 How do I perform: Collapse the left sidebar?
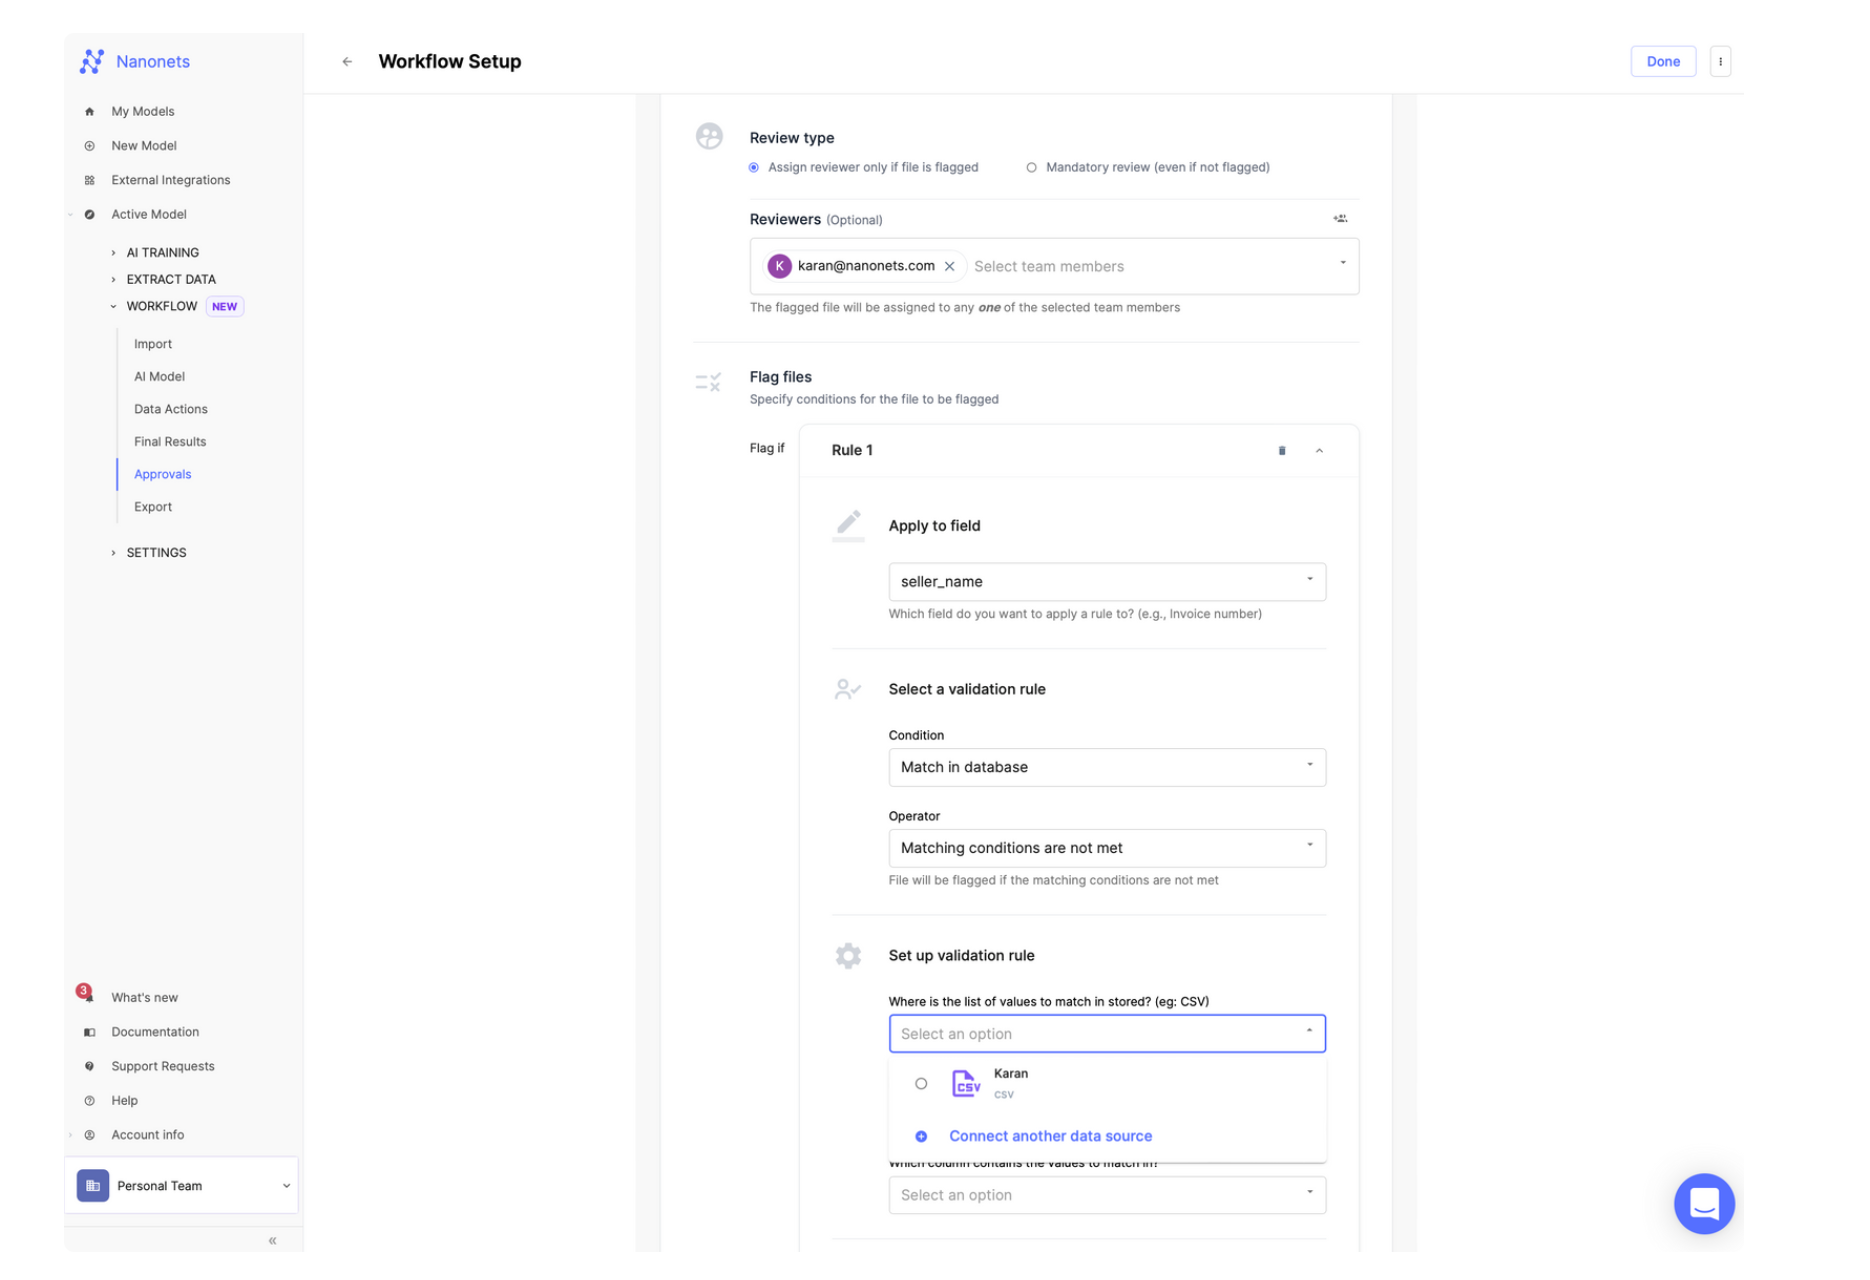coord(272,1239)
